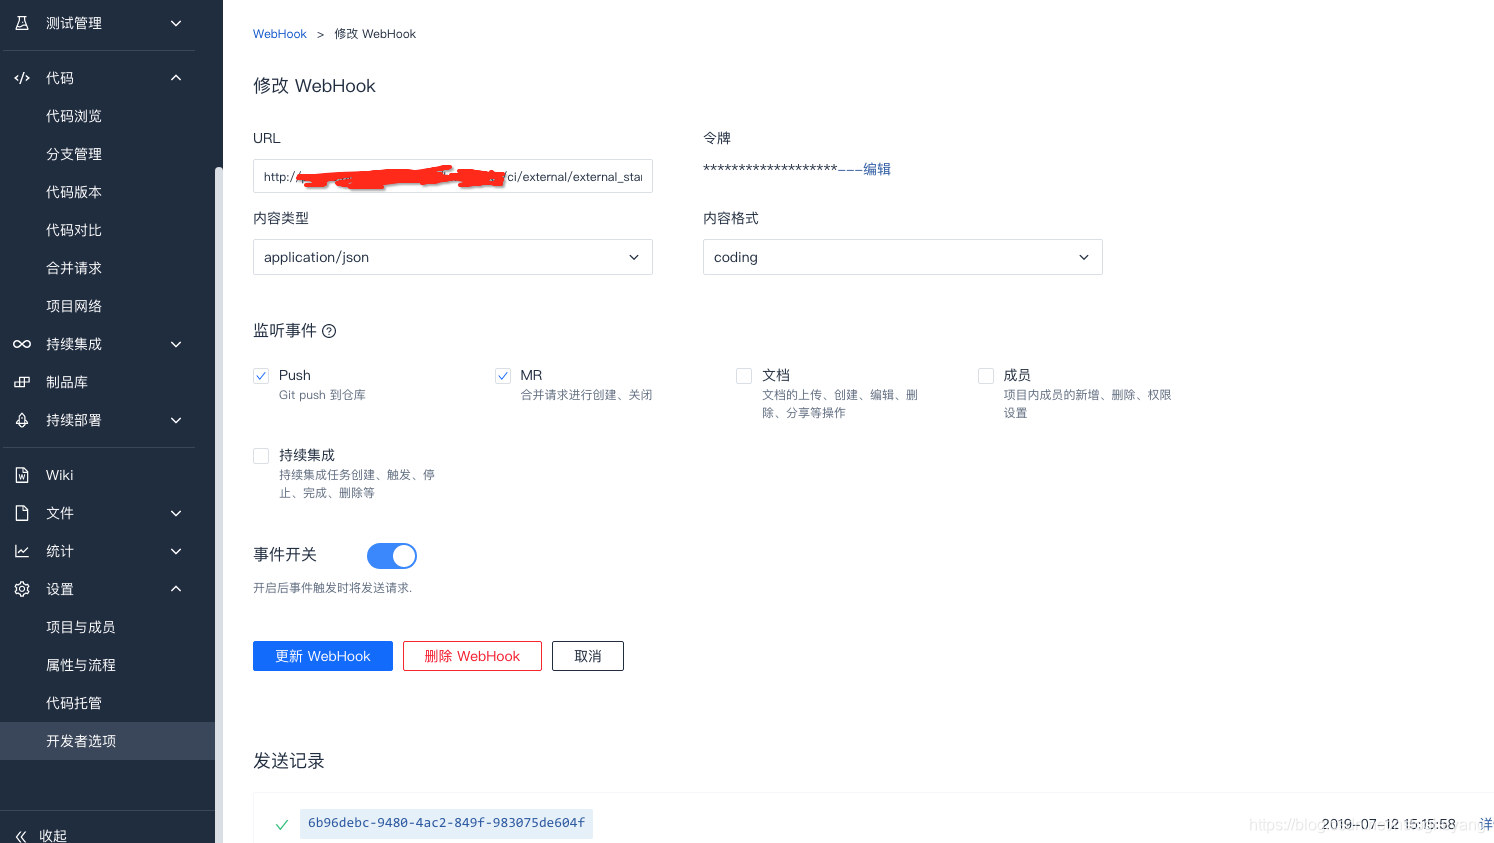1494x843 pixels.
Task: Click the 删除 WebHook button
Action: pos(472,656)
